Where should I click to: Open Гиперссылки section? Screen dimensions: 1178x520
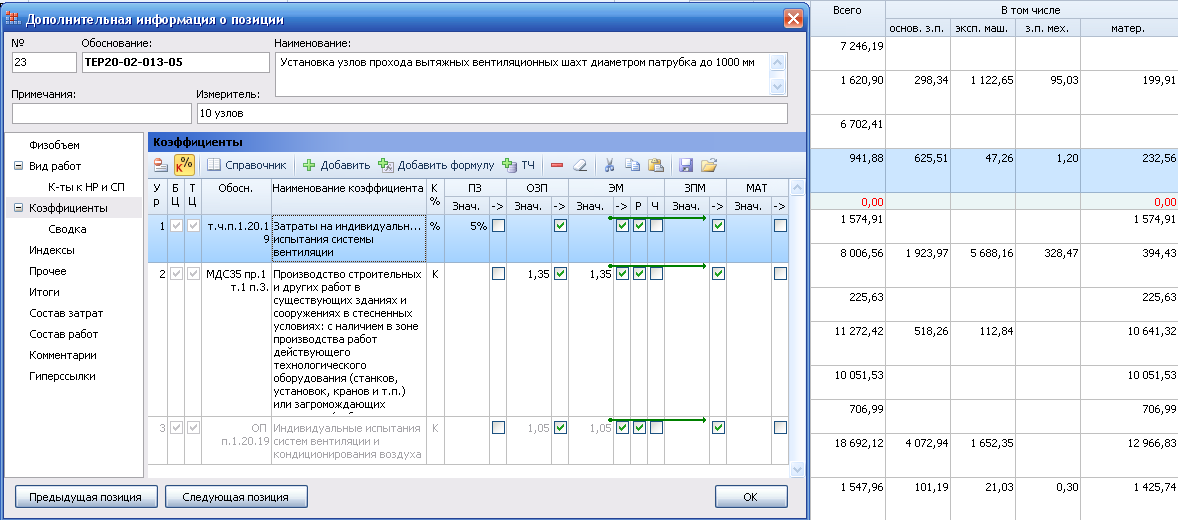pos(62,376)
